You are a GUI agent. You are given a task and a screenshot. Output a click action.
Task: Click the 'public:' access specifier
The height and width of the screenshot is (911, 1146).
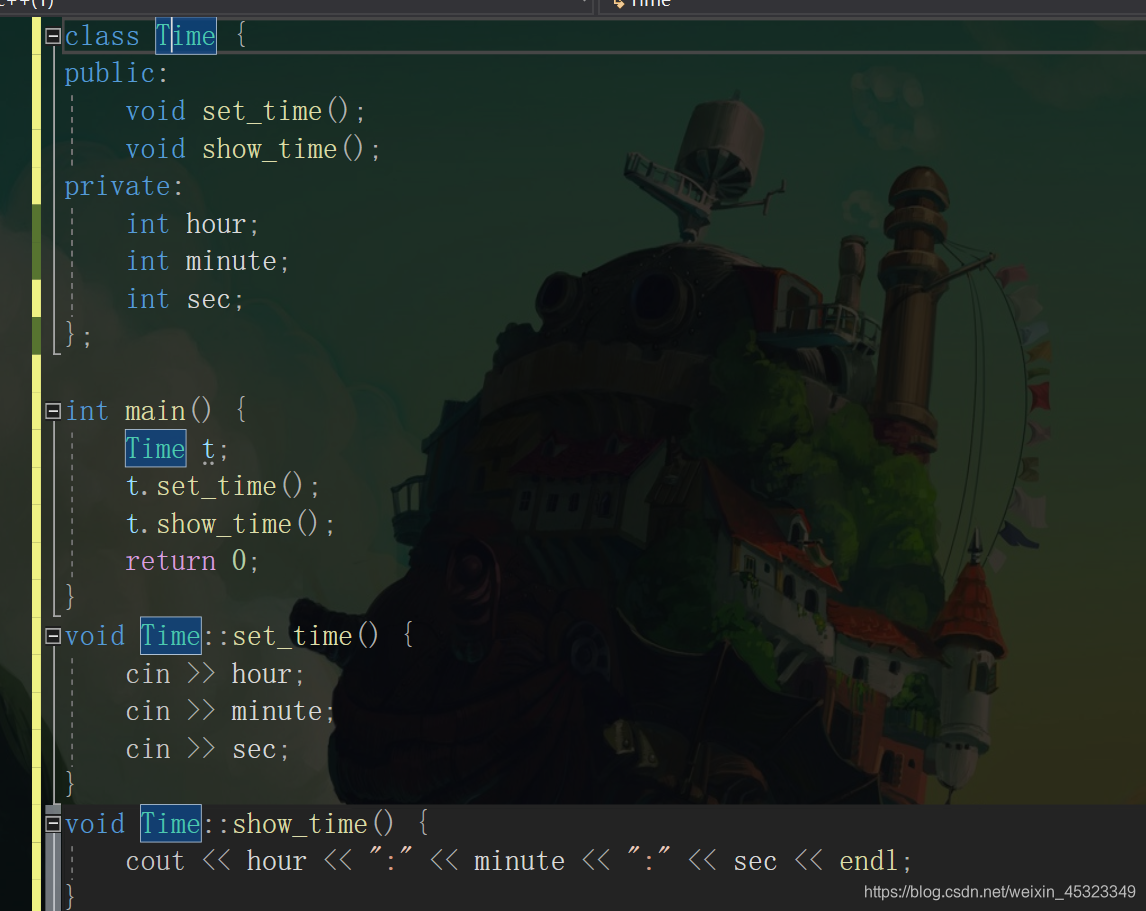116,73
